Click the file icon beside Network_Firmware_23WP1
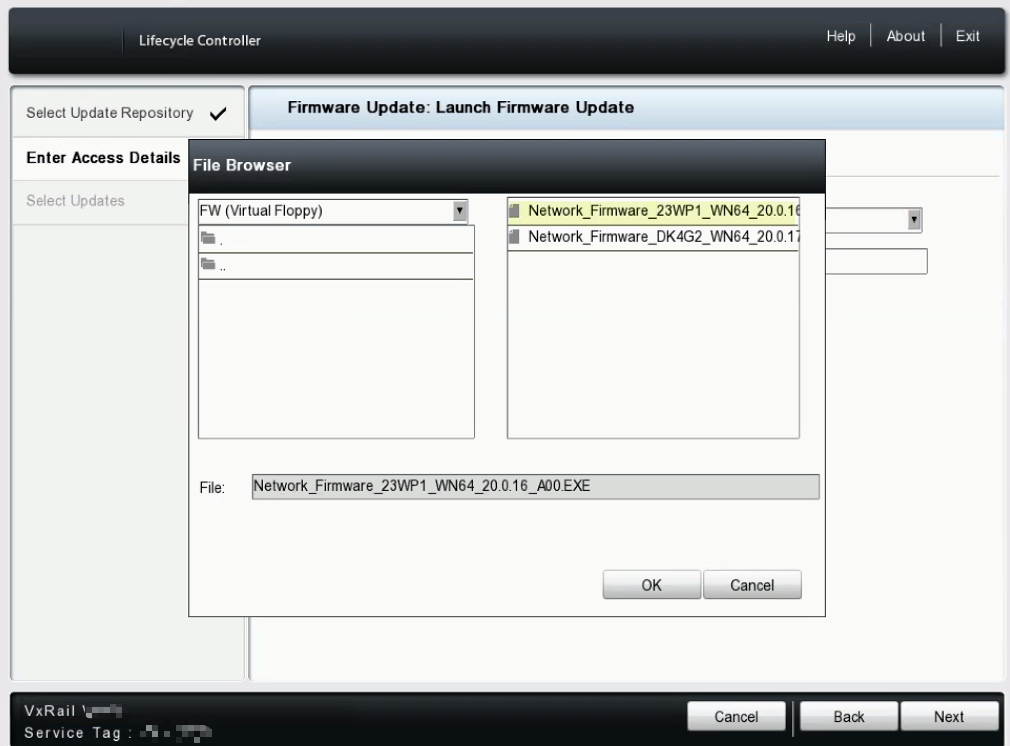The width and height of the screenshot is (1010, 746). pos(515,210)
